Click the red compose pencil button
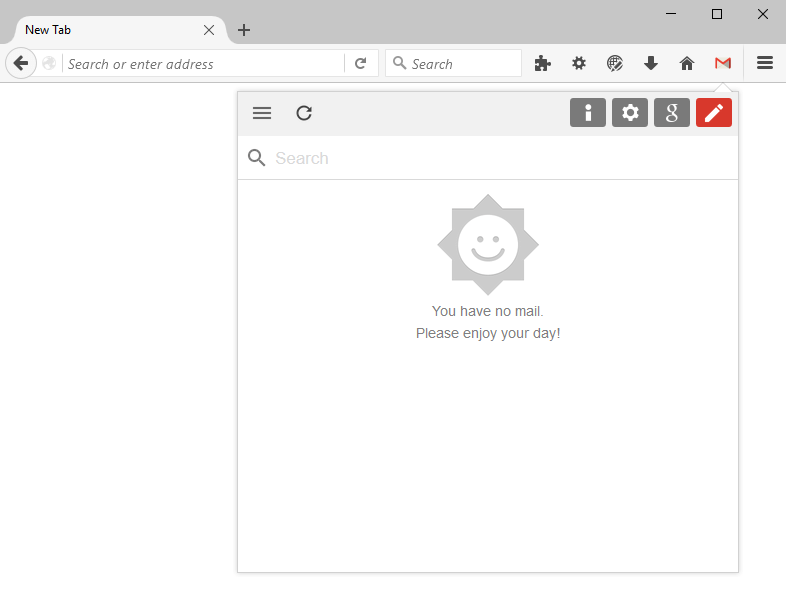This screenshot has height=610, width=786. (x=713, y=112)
